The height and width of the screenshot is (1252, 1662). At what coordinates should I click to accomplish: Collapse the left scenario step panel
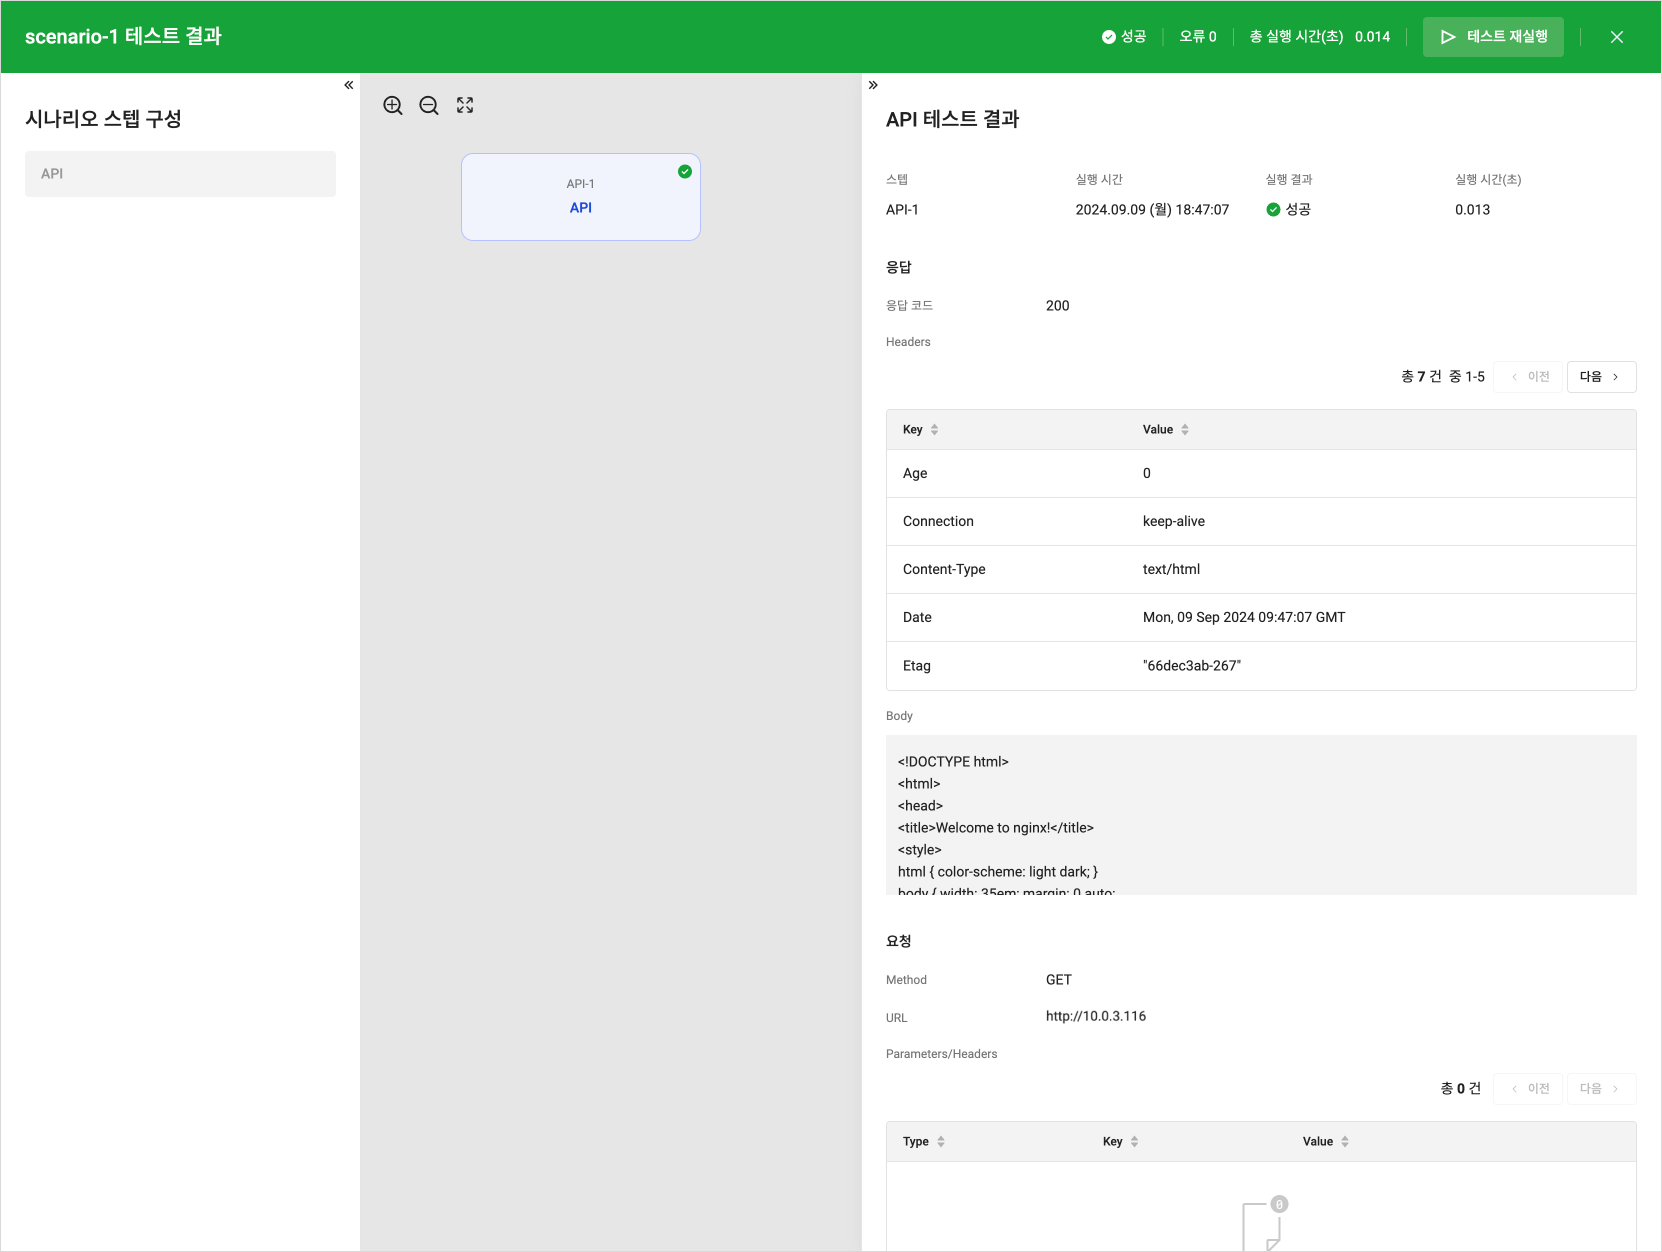(349, 85)
